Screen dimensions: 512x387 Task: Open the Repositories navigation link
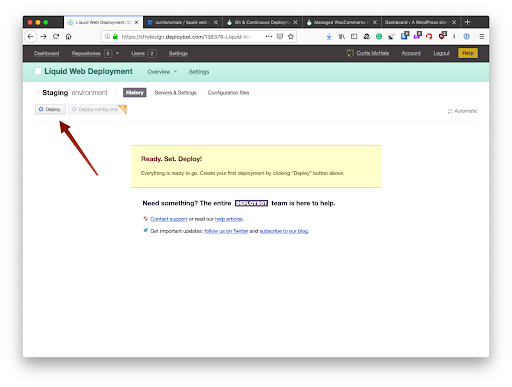point(86,53)
